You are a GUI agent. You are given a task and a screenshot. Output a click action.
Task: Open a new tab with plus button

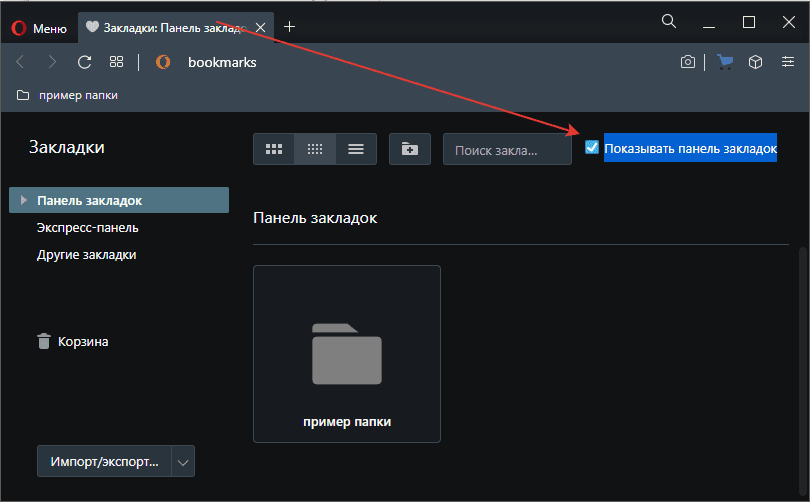click(x=289, y=27)
